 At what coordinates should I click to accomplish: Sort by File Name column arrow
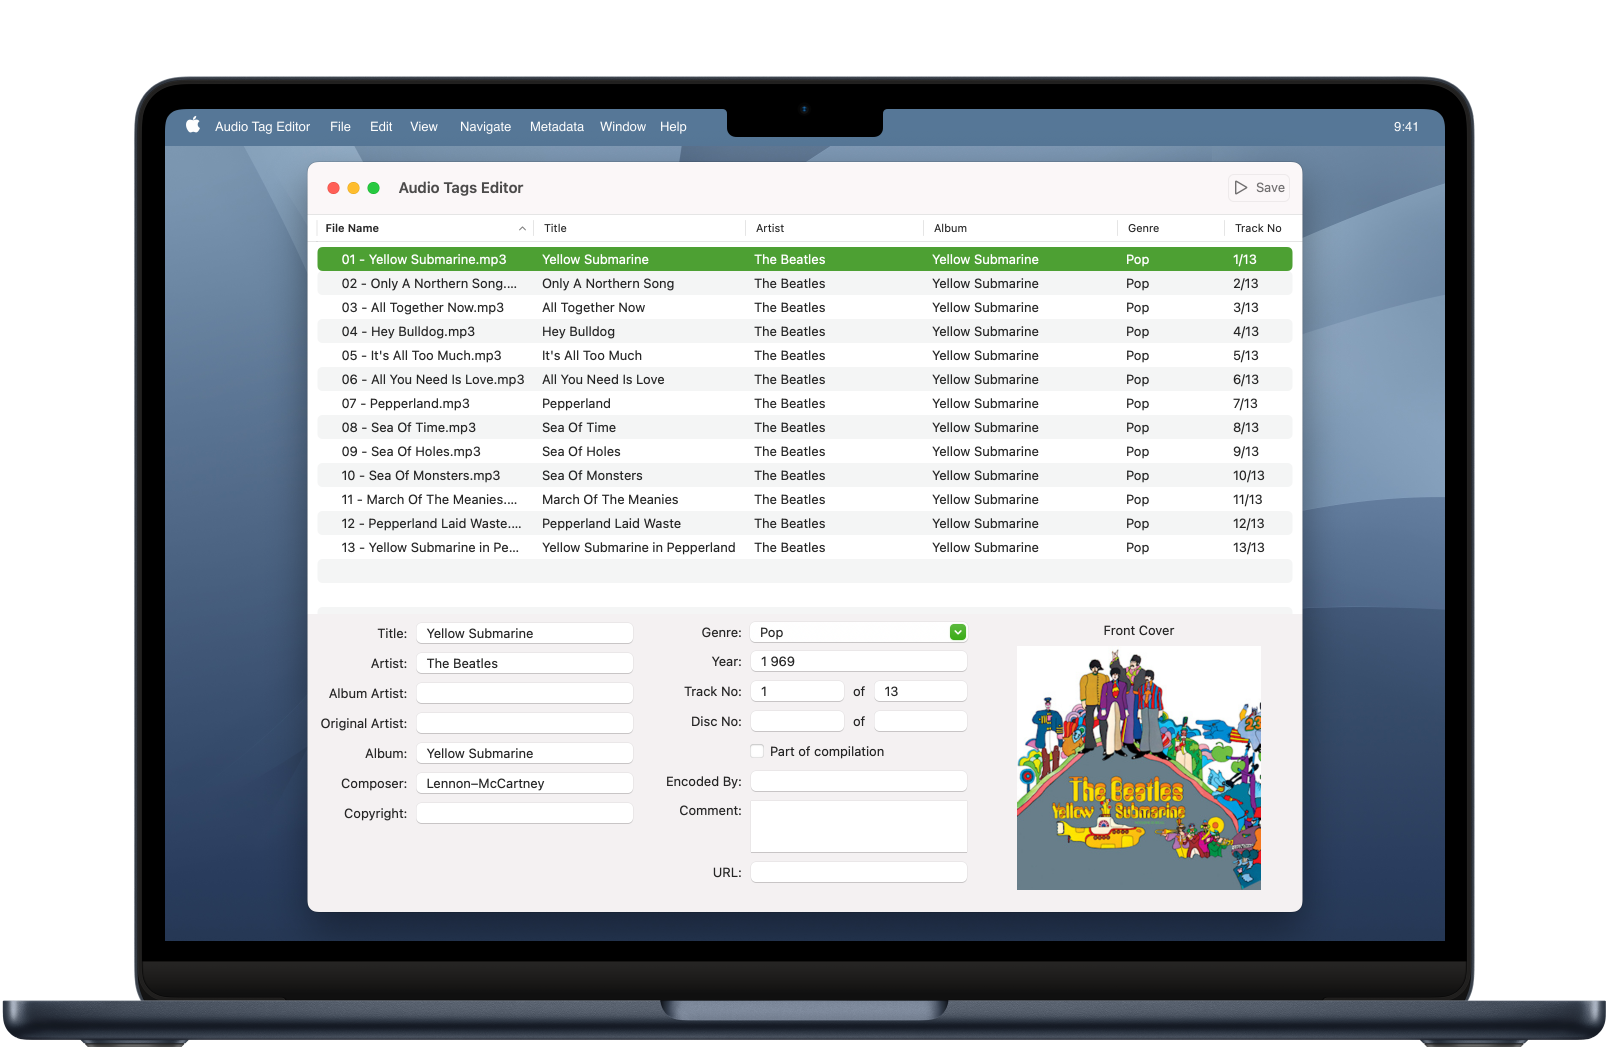(x=522, y=229)
